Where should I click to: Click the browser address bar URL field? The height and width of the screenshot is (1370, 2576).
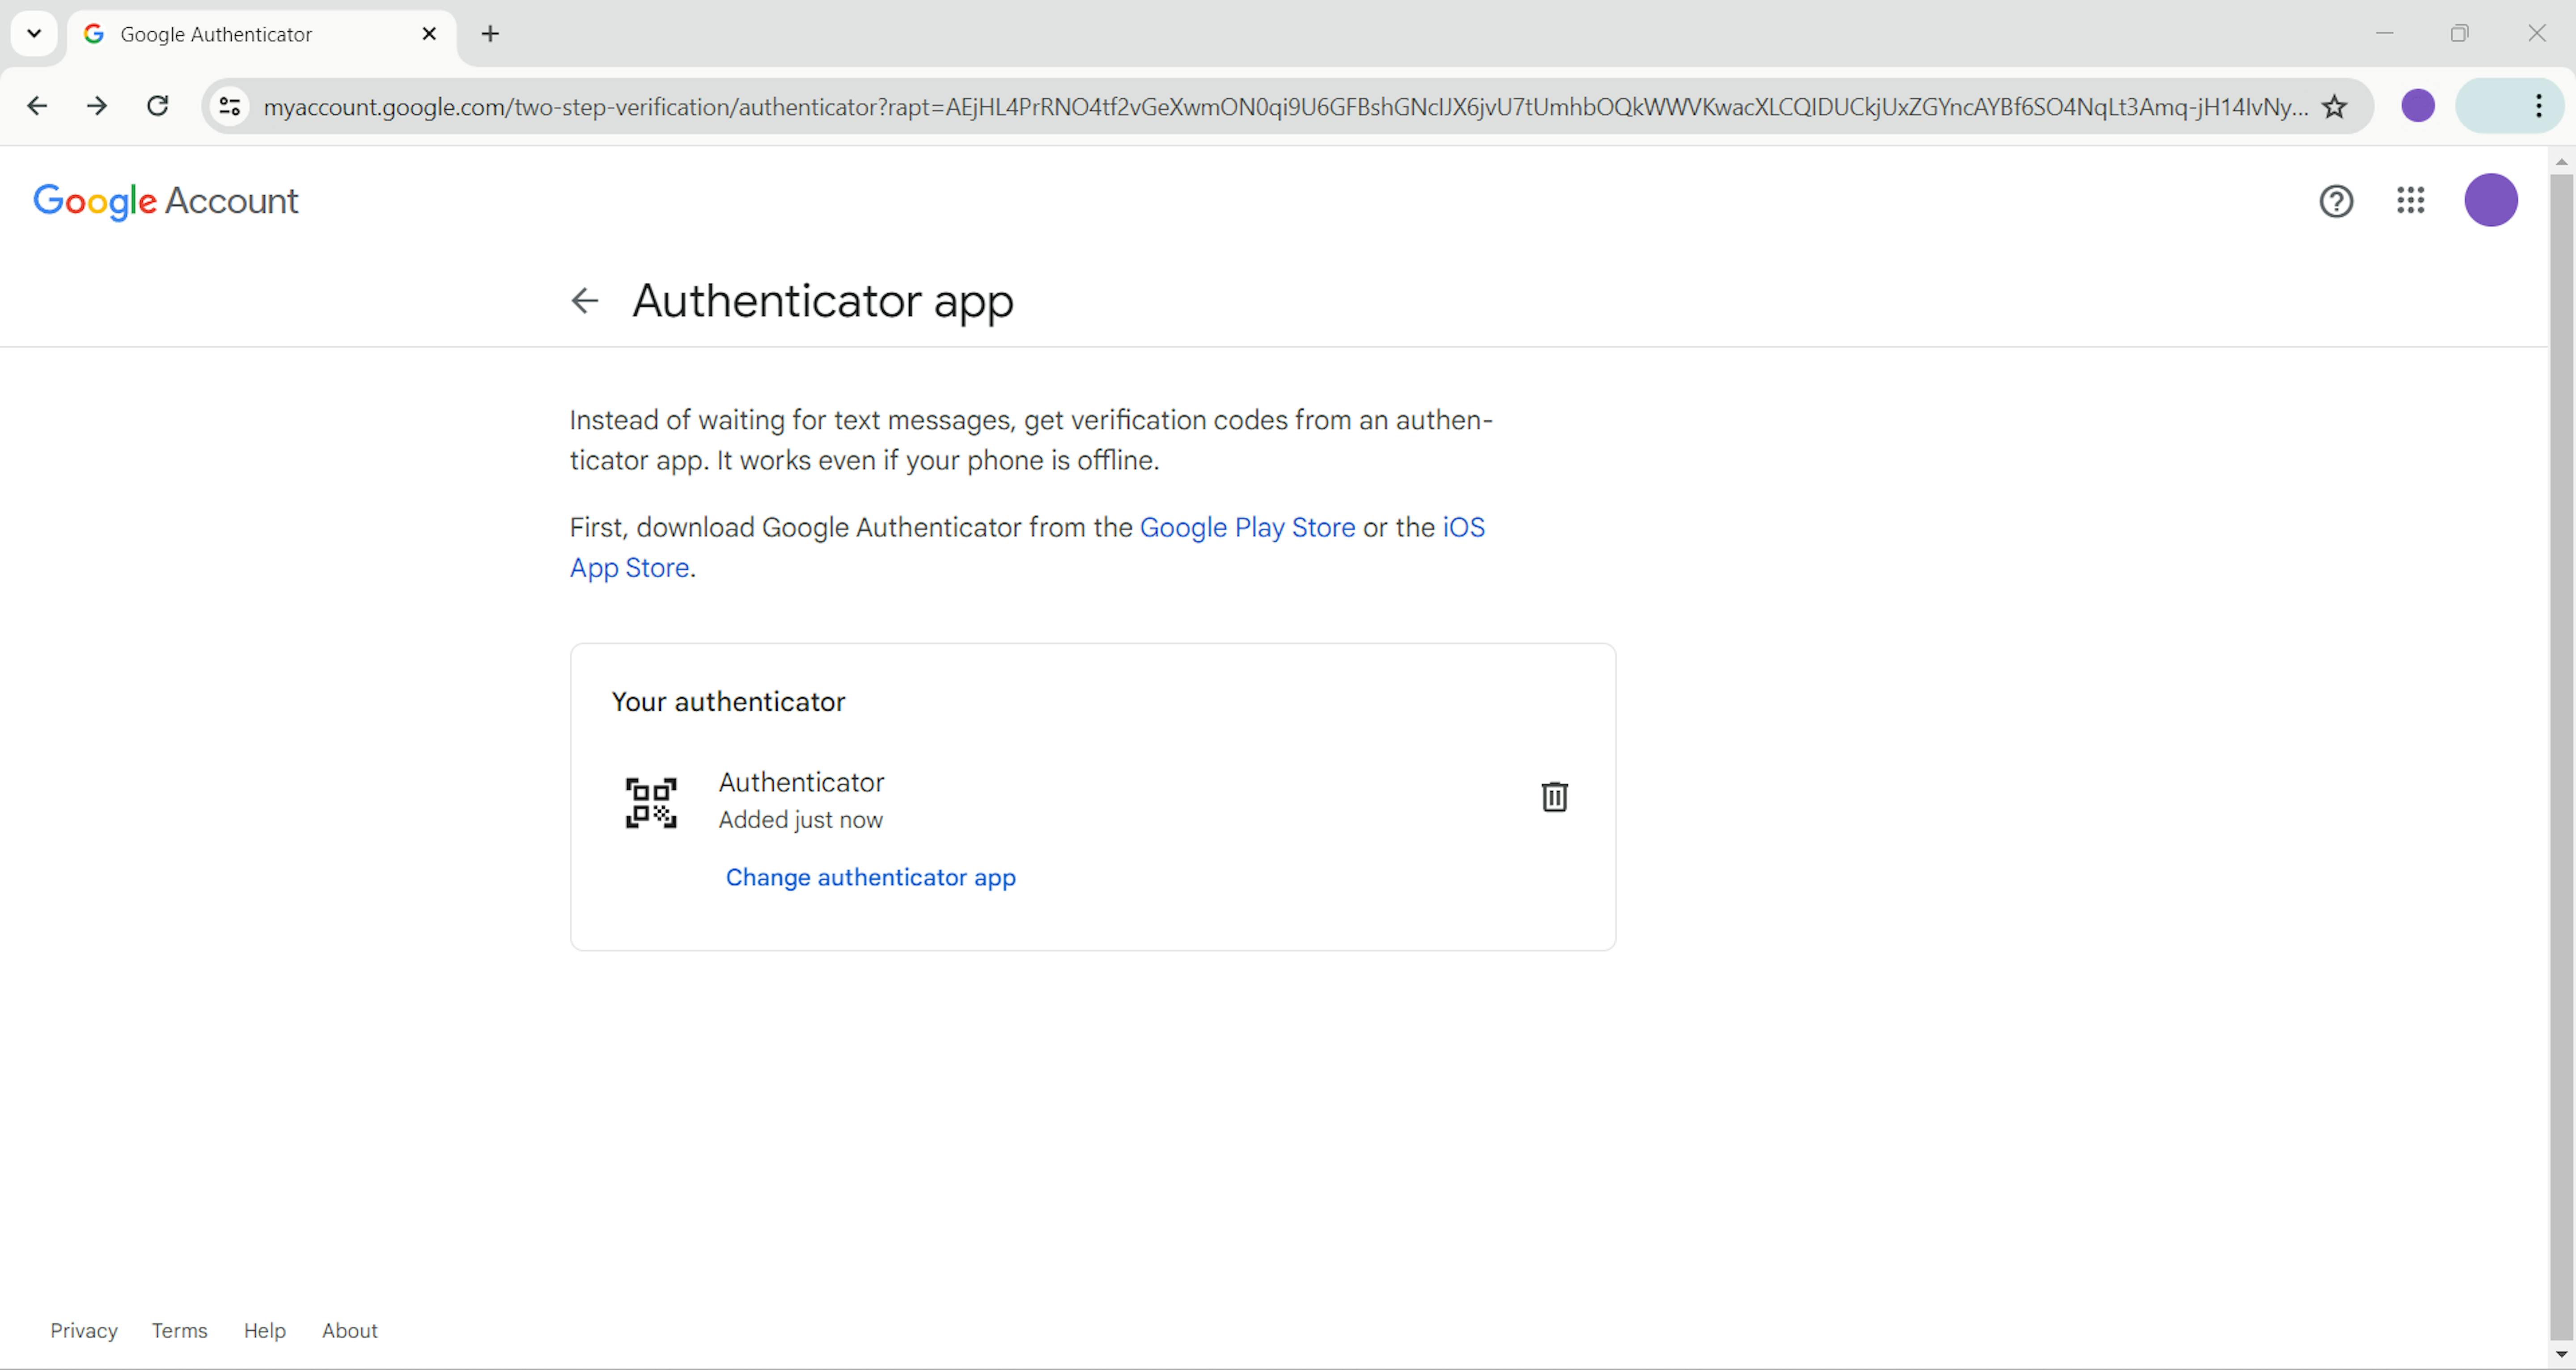point(1288,106)
